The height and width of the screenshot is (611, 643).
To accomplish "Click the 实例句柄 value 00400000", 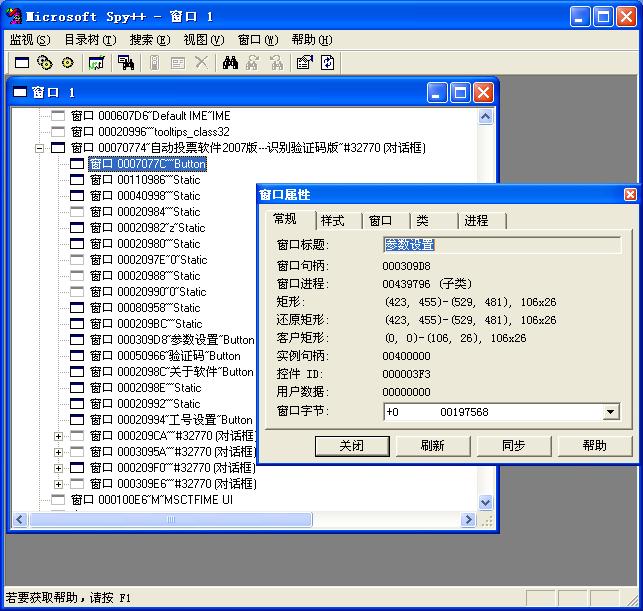I will (406, 356).
